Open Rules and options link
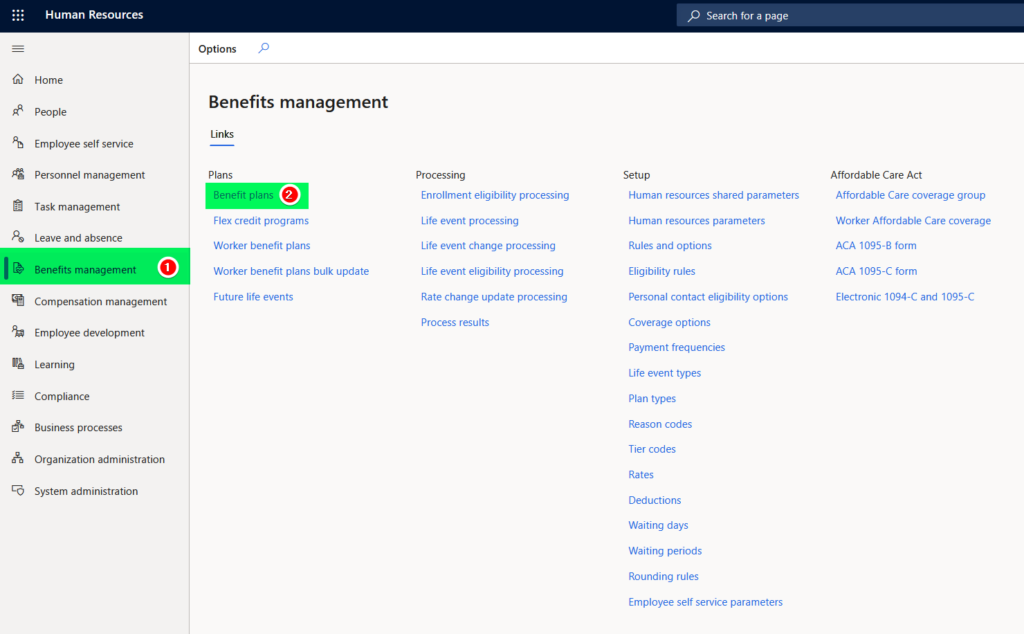Screen dimensions: 1024x634 pos(670,246)
